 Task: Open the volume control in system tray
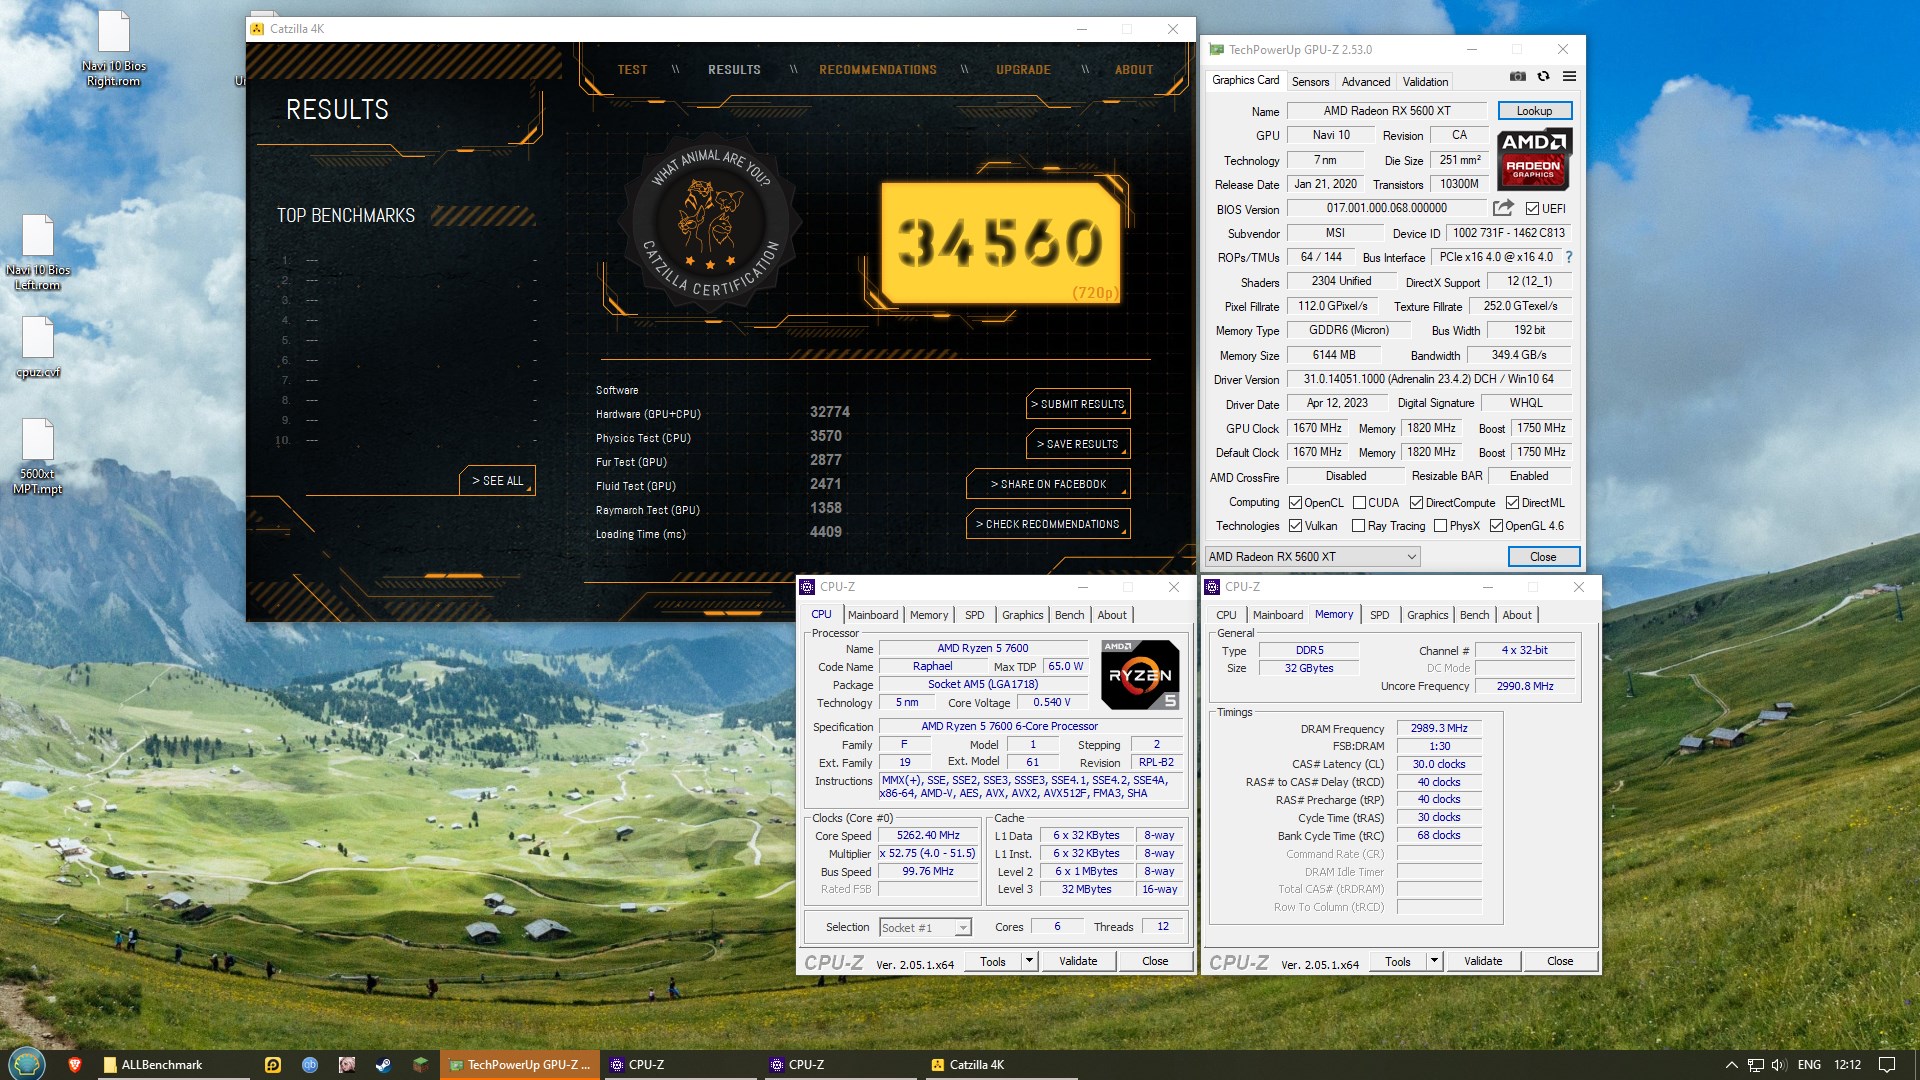(1779, 1065)
